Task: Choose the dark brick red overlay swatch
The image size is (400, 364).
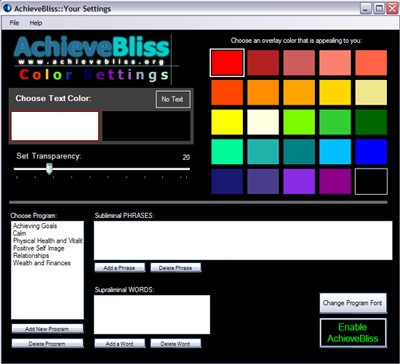Action: [263, 63]
